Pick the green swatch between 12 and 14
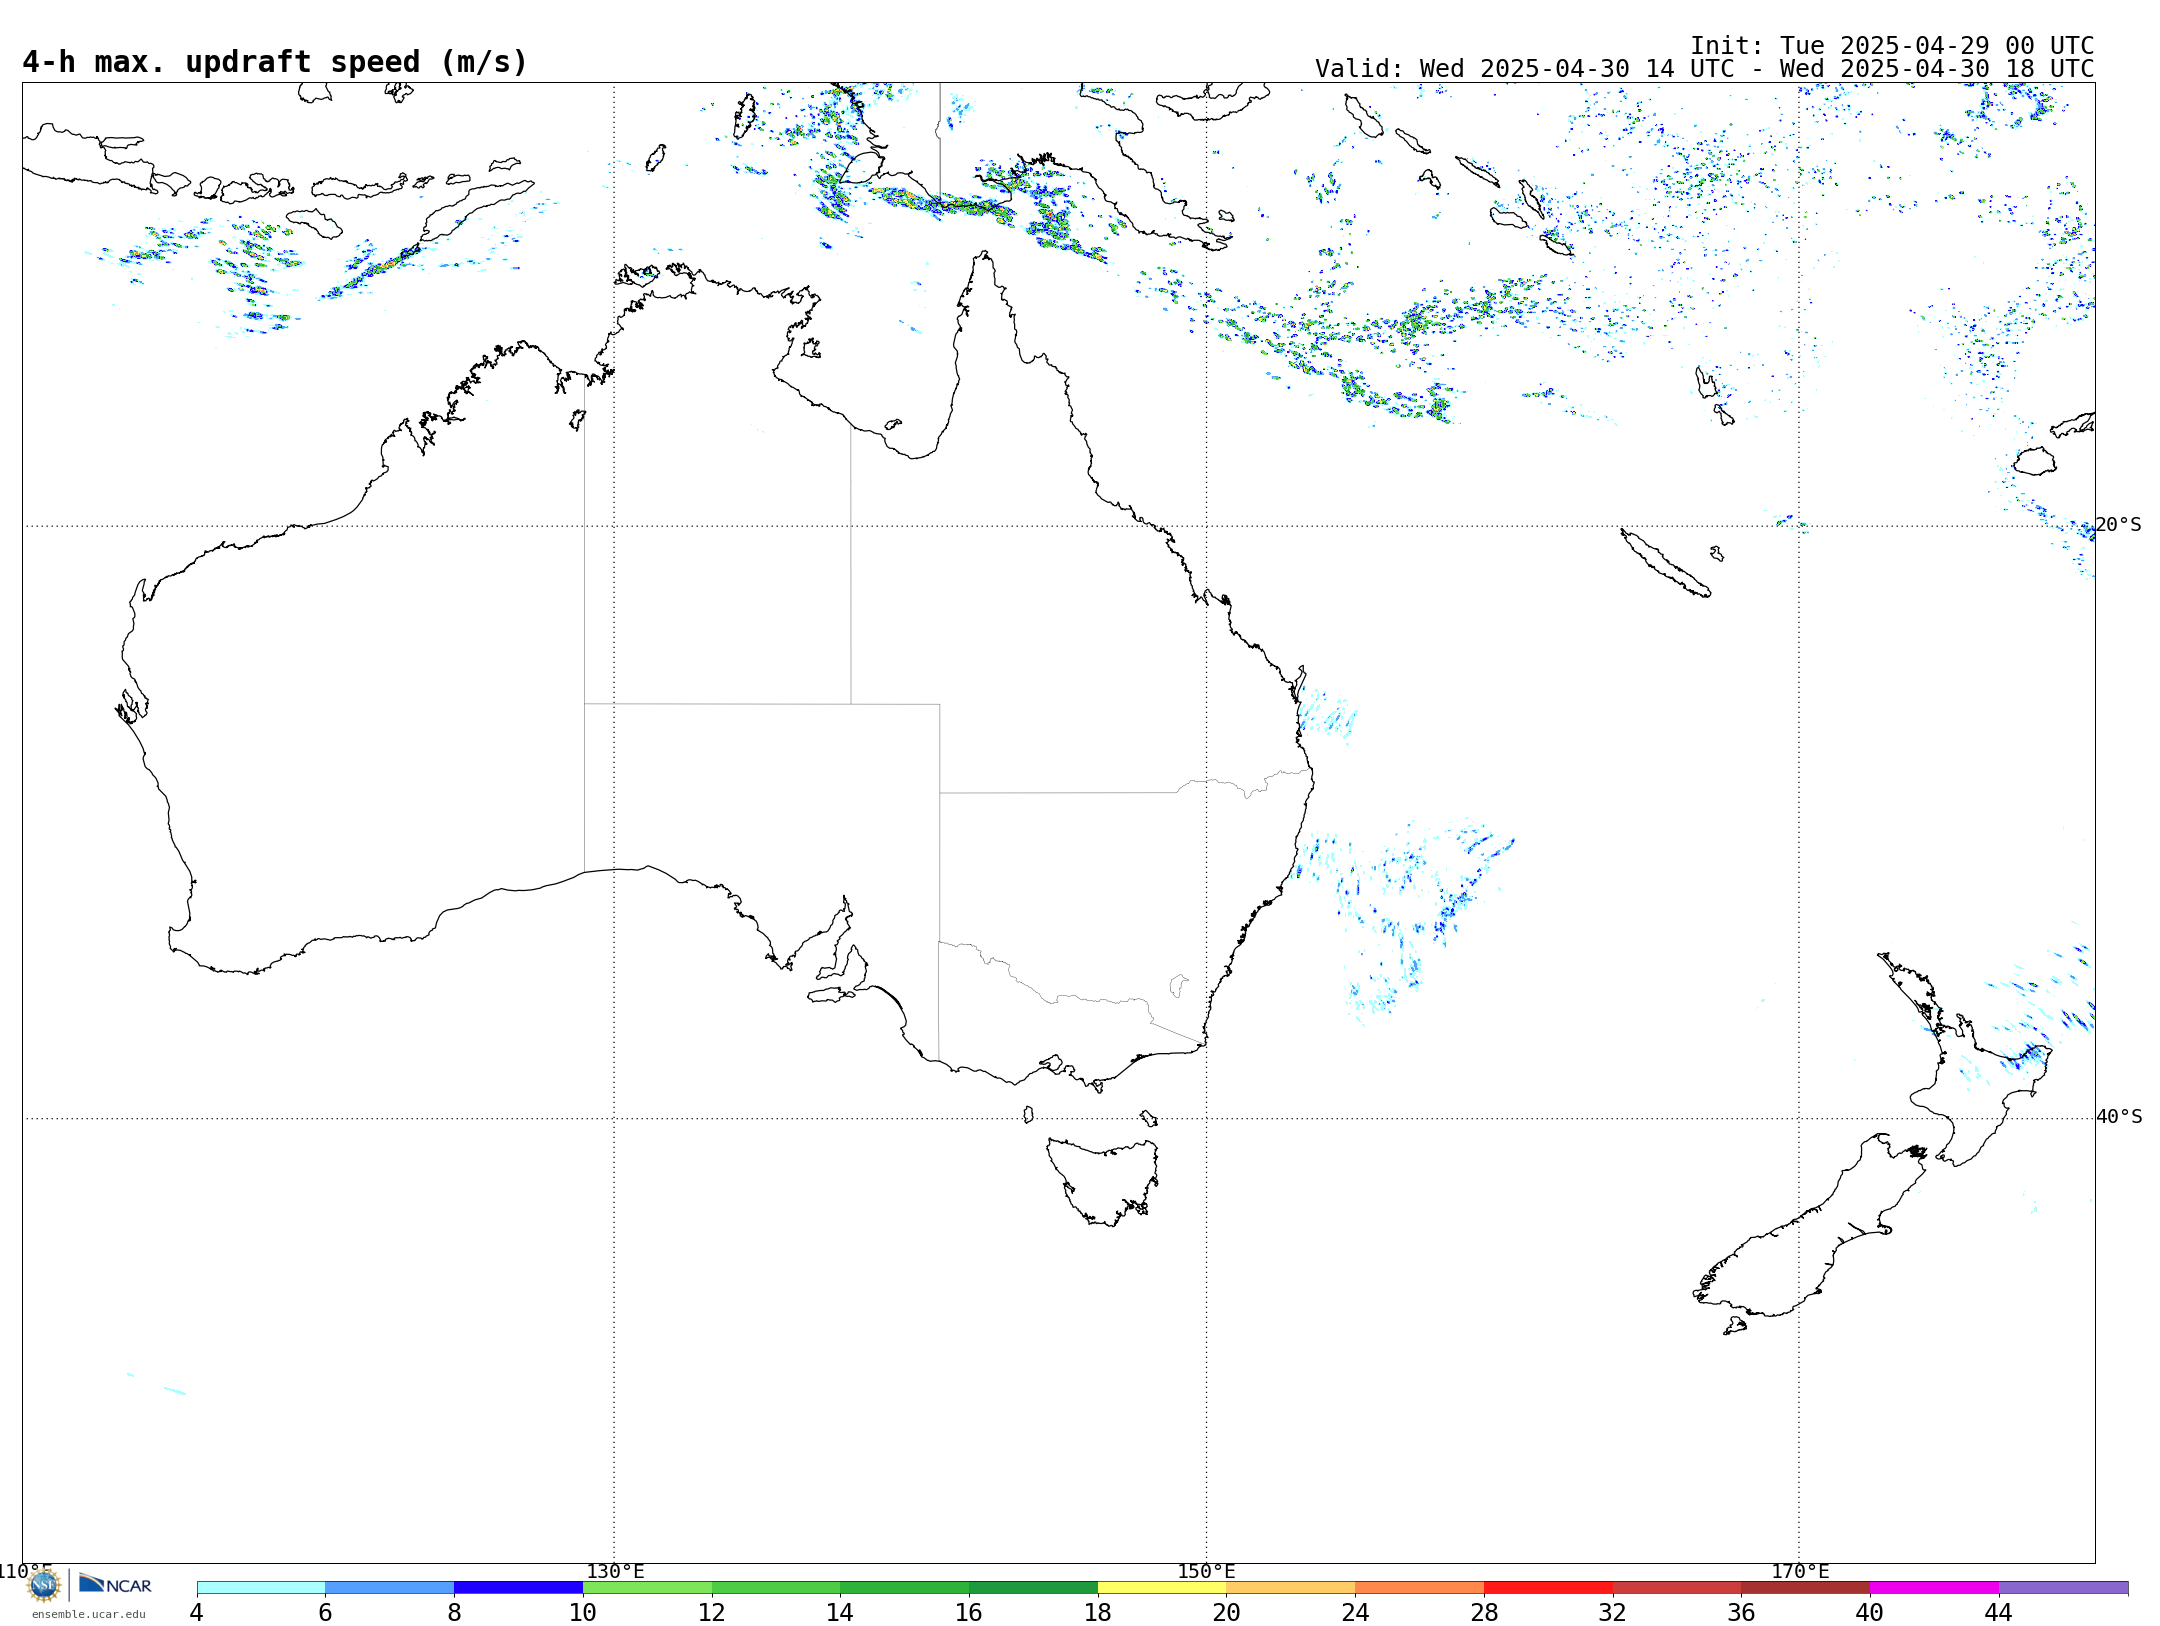This screenshot has height=1626, width=2160. (x=776, y=1588)
